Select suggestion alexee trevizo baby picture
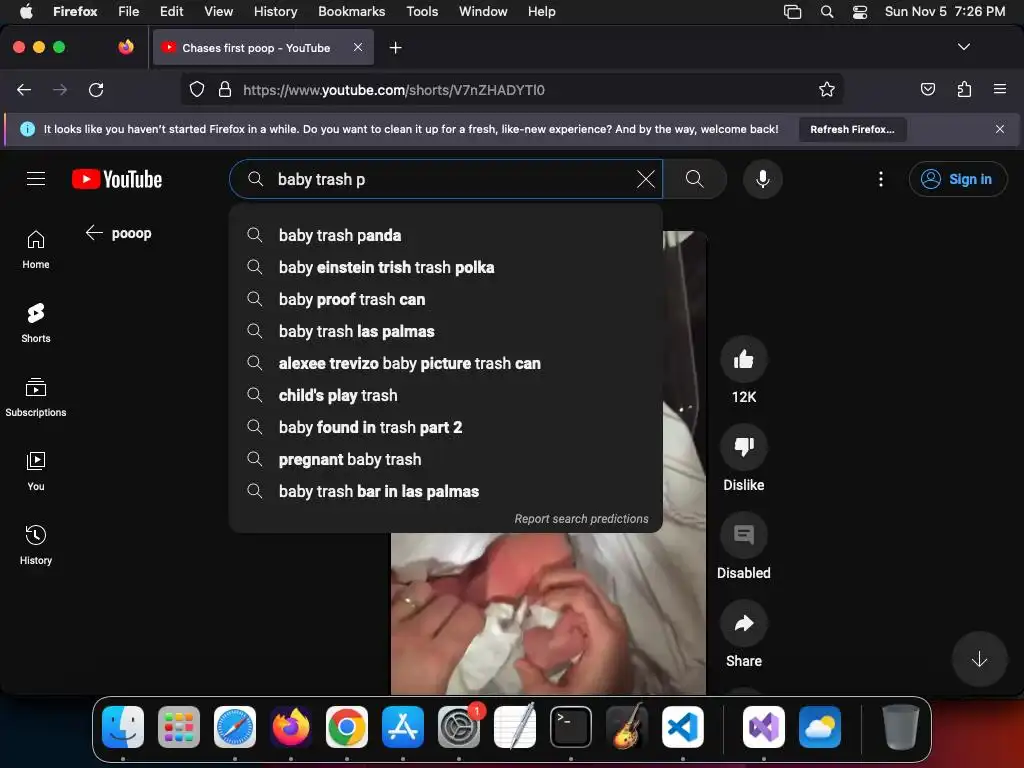Screen dimensions: 1024x768 (446, 363)
